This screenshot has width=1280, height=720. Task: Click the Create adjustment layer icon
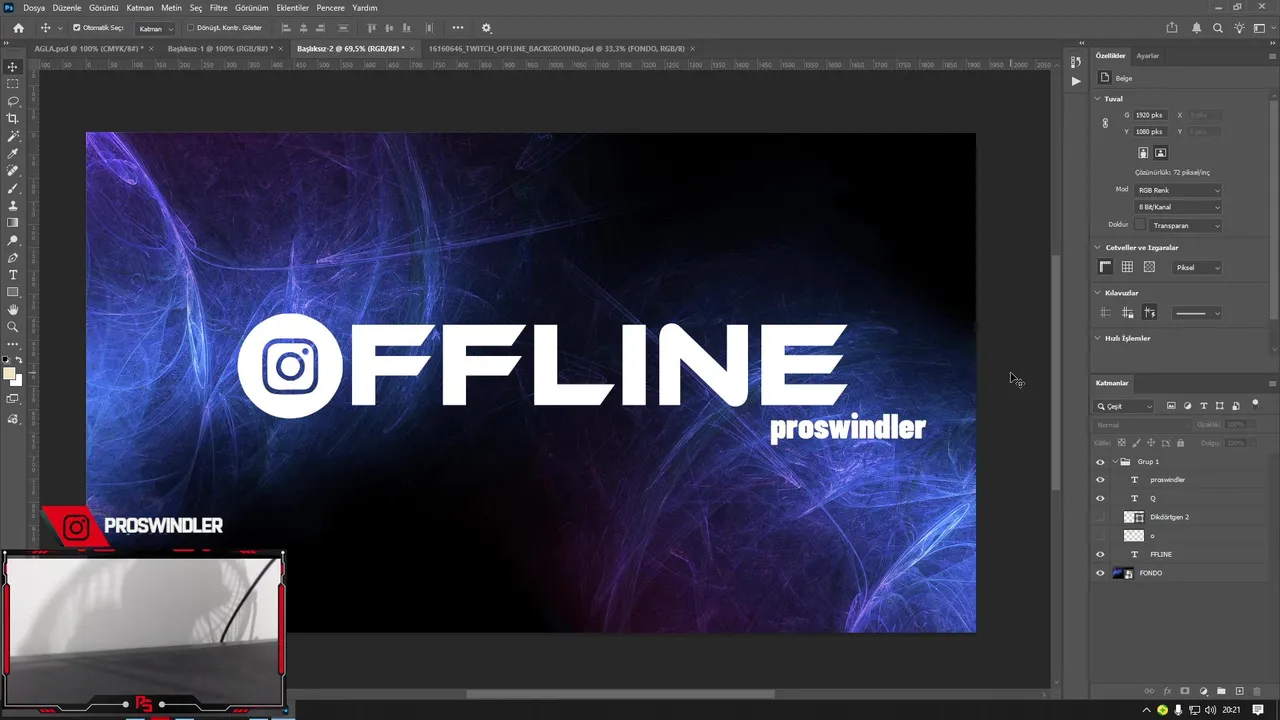point(1203,691)
